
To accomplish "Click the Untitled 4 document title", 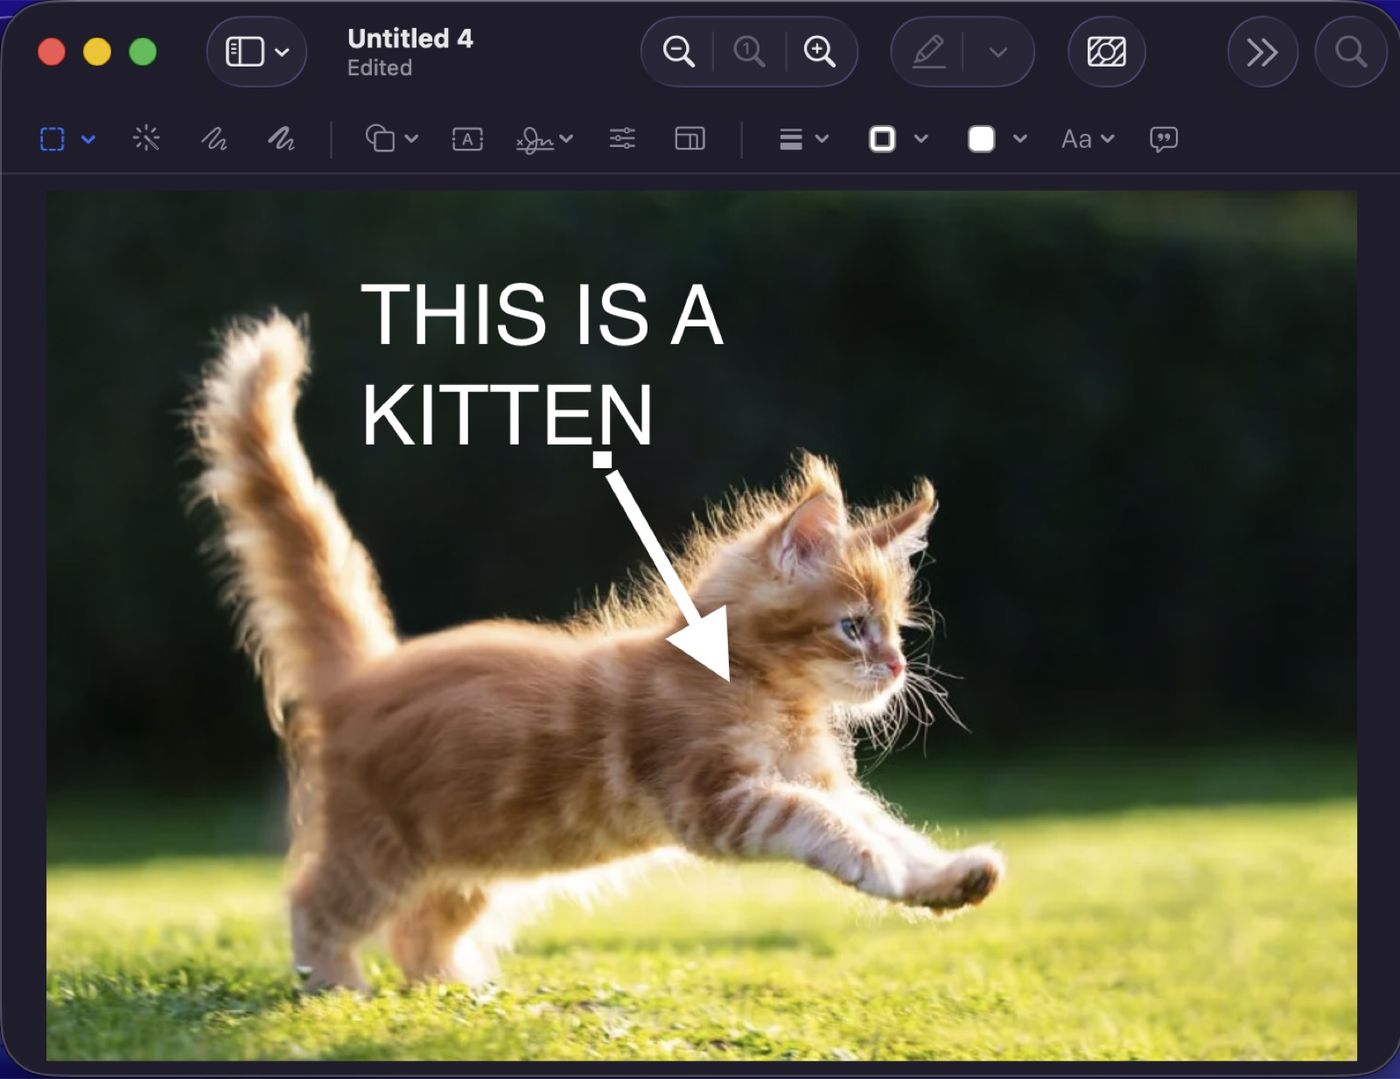I will pos(410,39).
